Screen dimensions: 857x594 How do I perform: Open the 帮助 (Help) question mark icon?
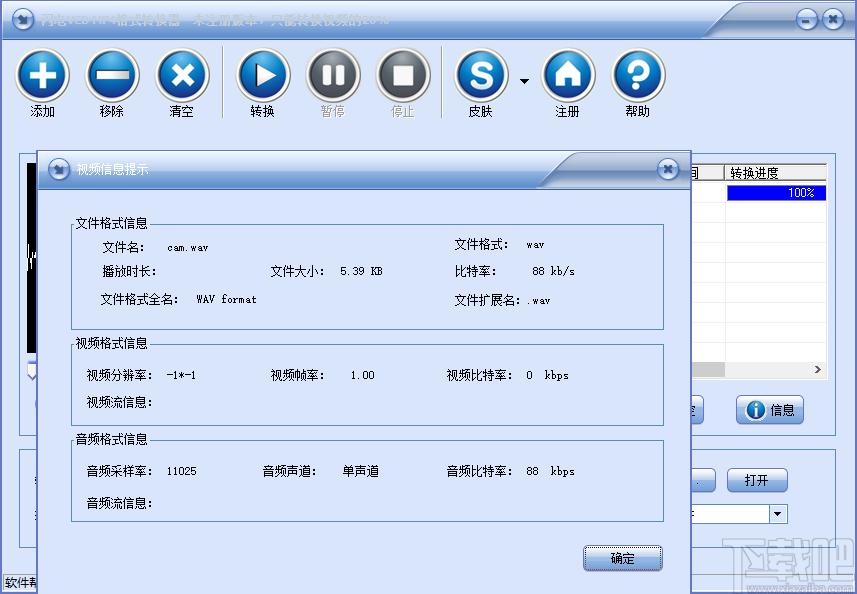point(638,75)
